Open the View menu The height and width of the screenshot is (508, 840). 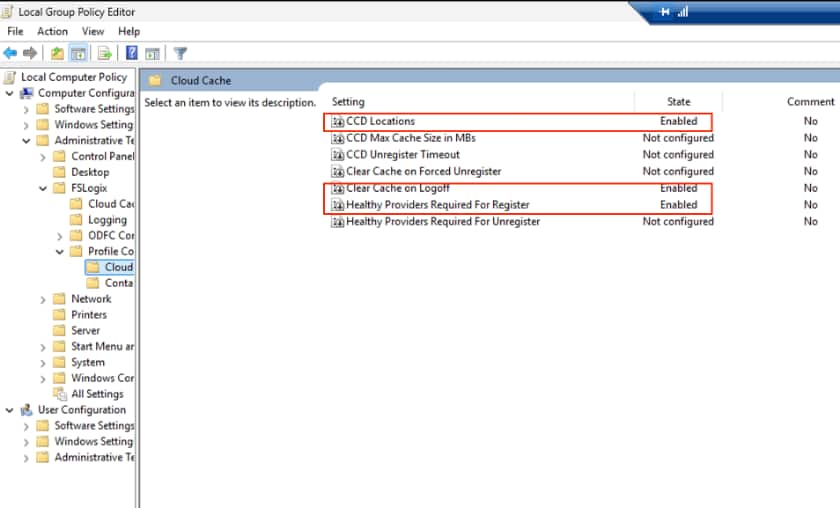tap(93, 32)
